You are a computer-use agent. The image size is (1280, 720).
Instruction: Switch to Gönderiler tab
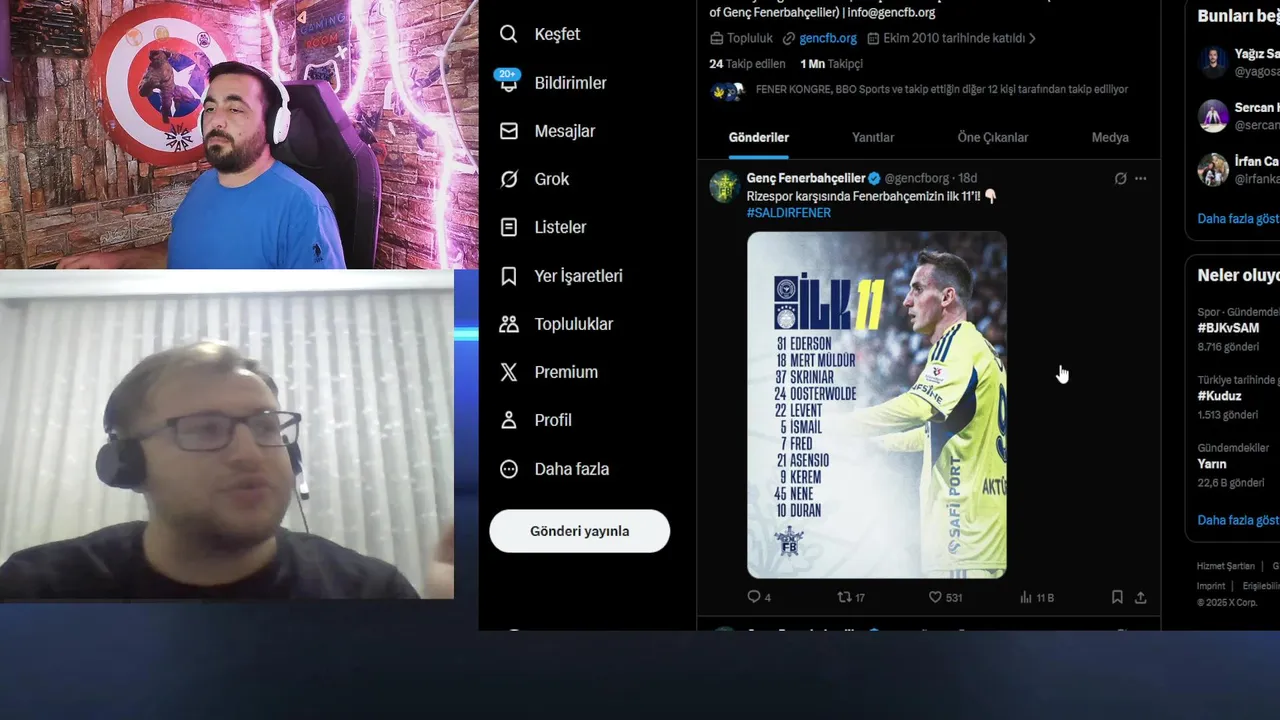758,137
